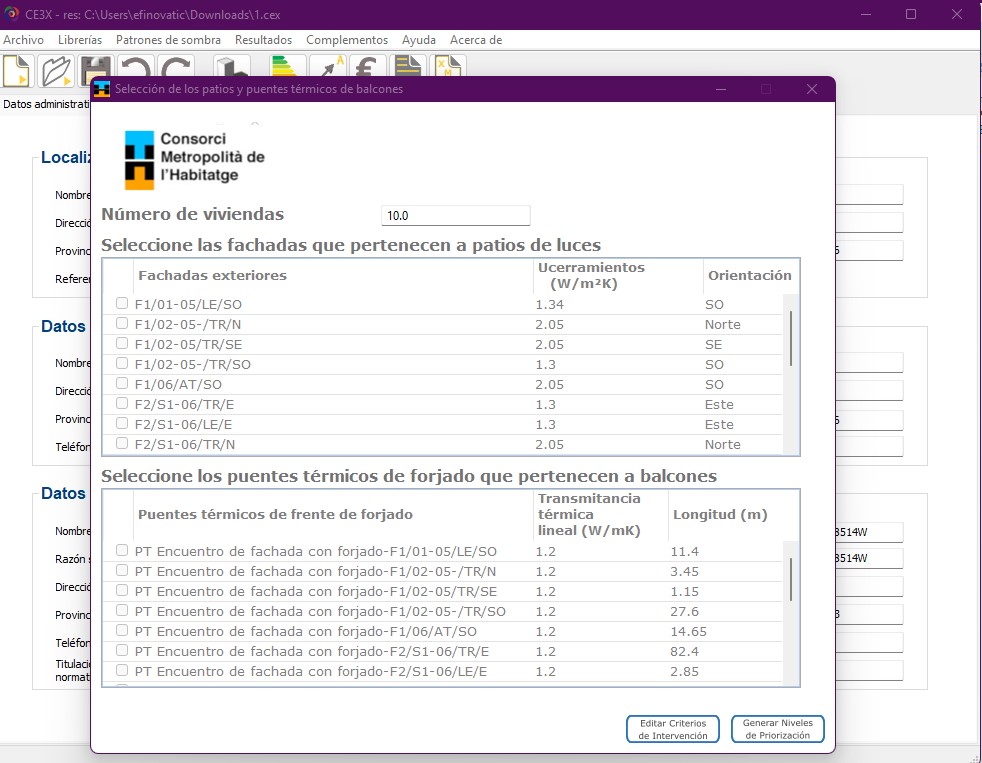Check the F1/01-05/LE/SO facade checkbox
The image size is (982, 763).
pos(122,304)
